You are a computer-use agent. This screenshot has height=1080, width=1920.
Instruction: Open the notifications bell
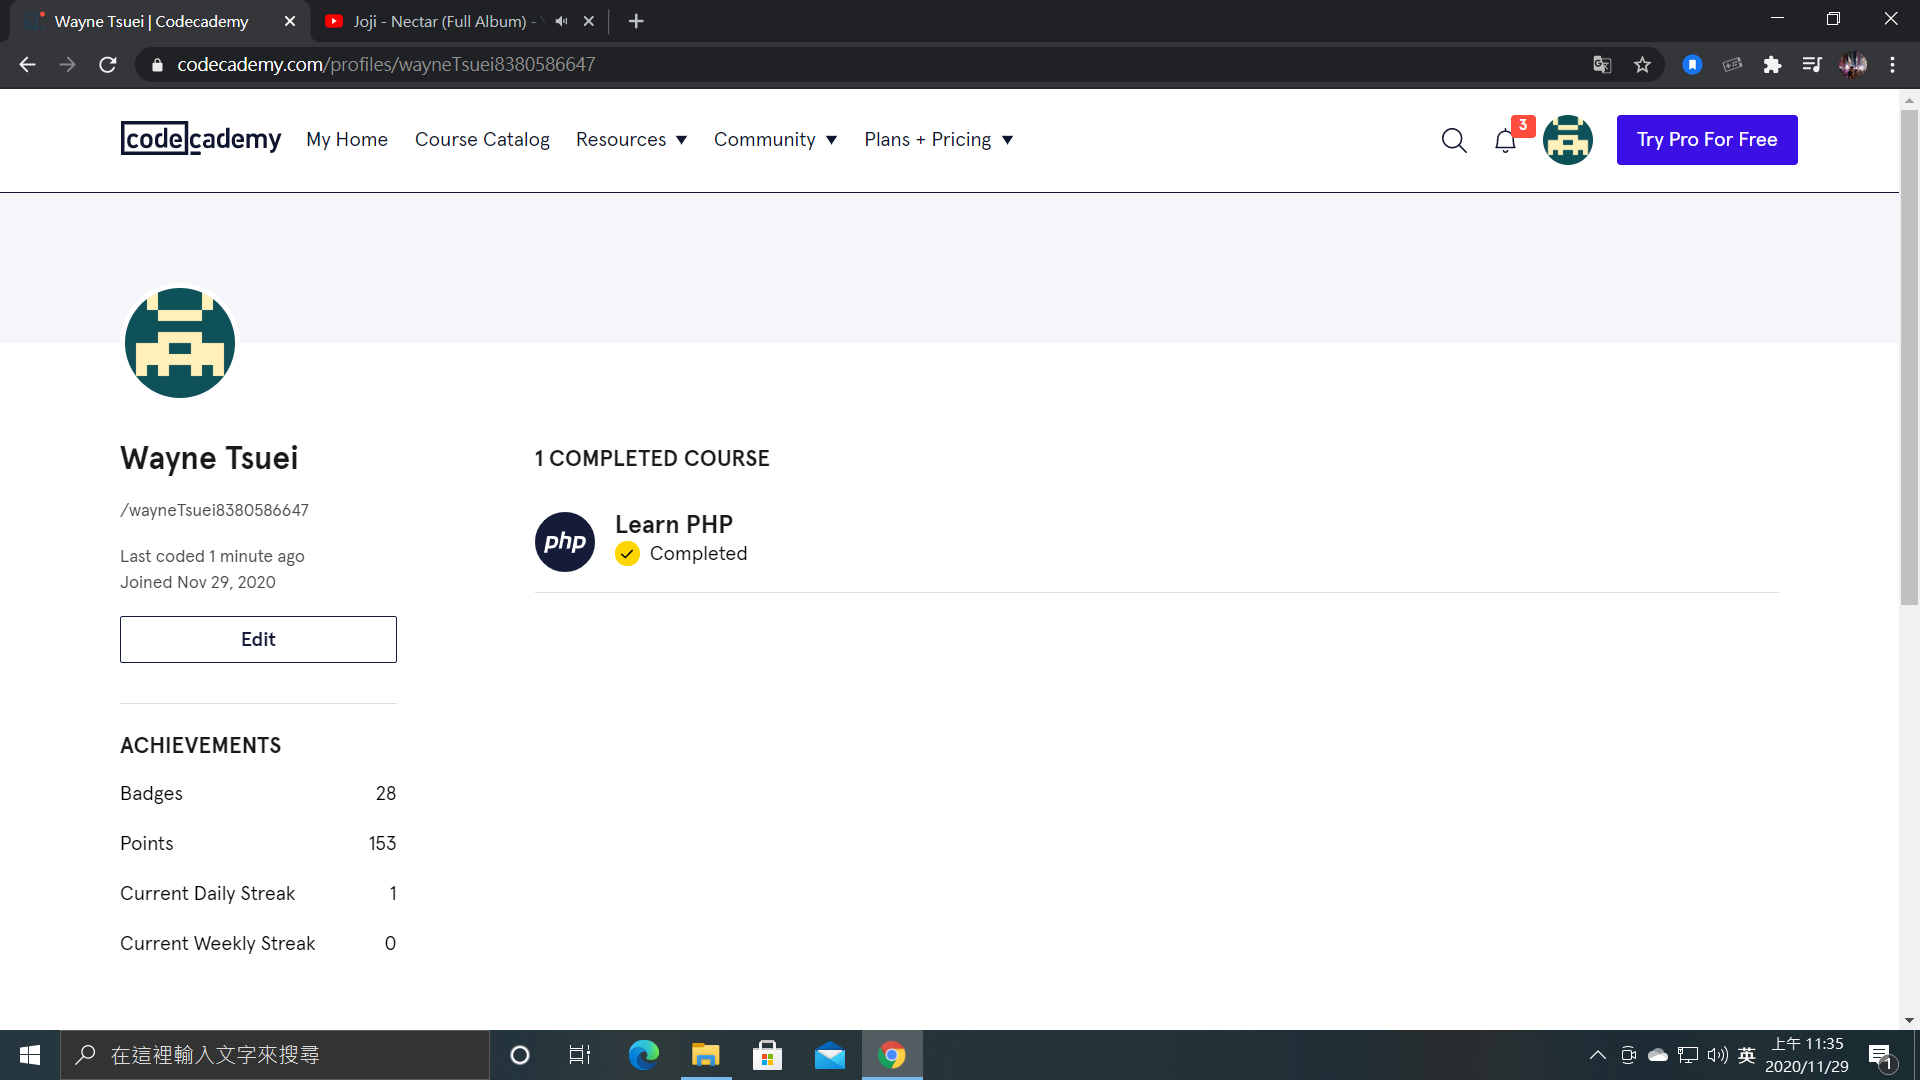[x=1505, y=141]
